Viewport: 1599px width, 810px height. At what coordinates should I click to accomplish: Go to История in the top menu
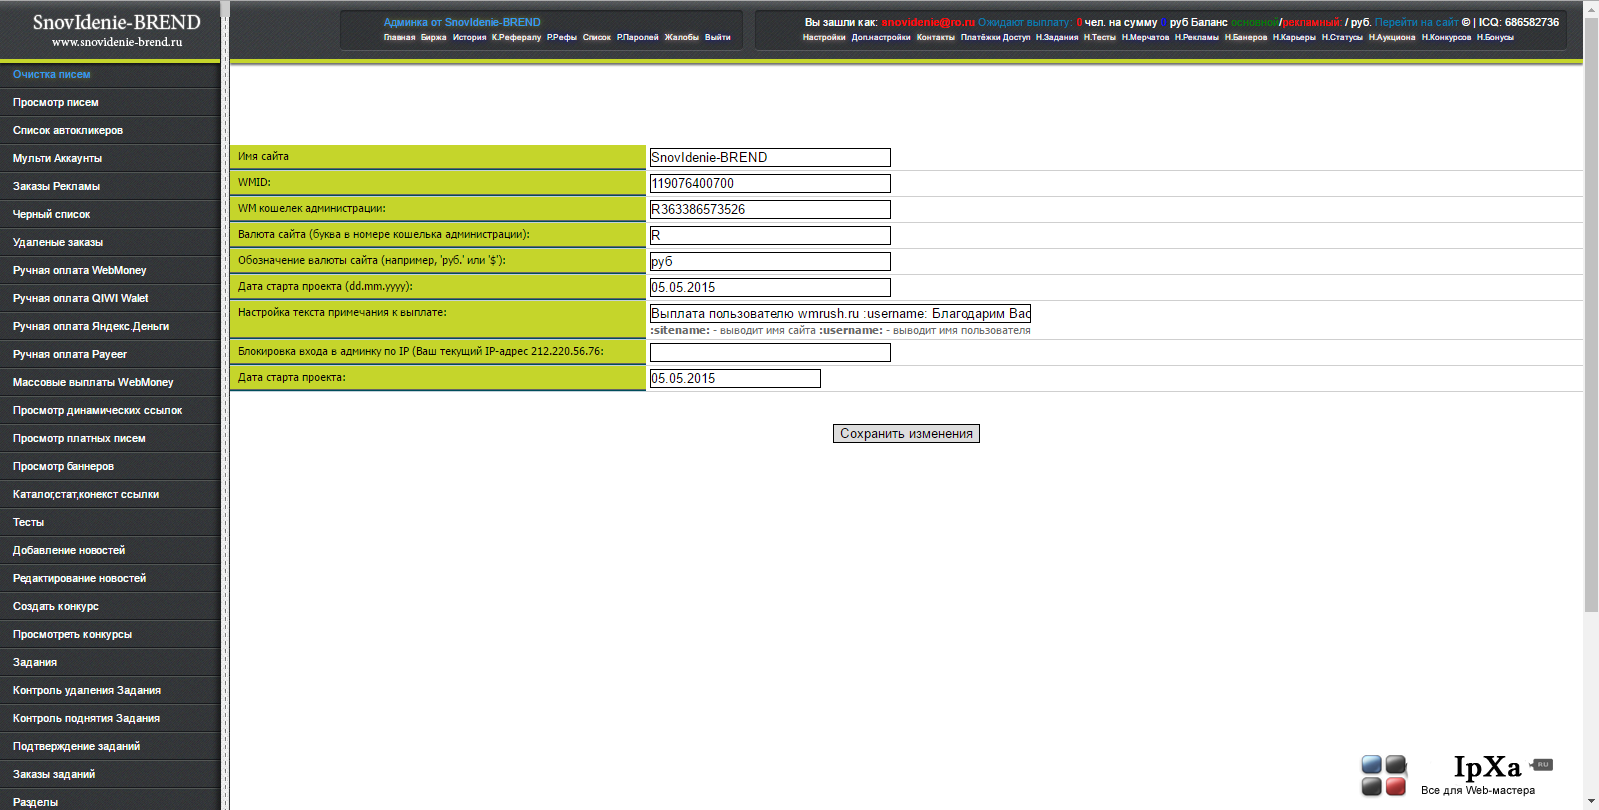[469, 37]
